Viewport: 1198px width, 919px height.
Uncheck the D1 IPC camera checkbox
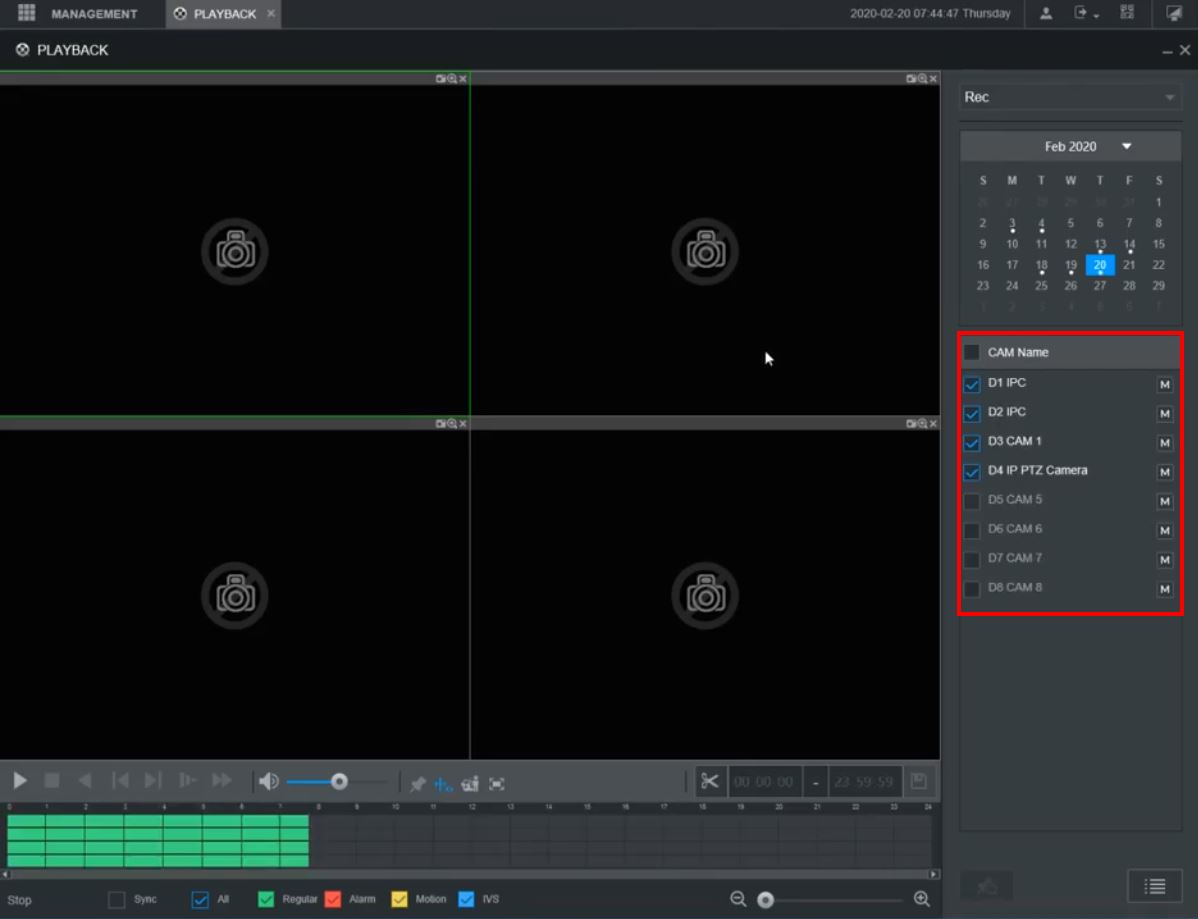tap(972, 384)
